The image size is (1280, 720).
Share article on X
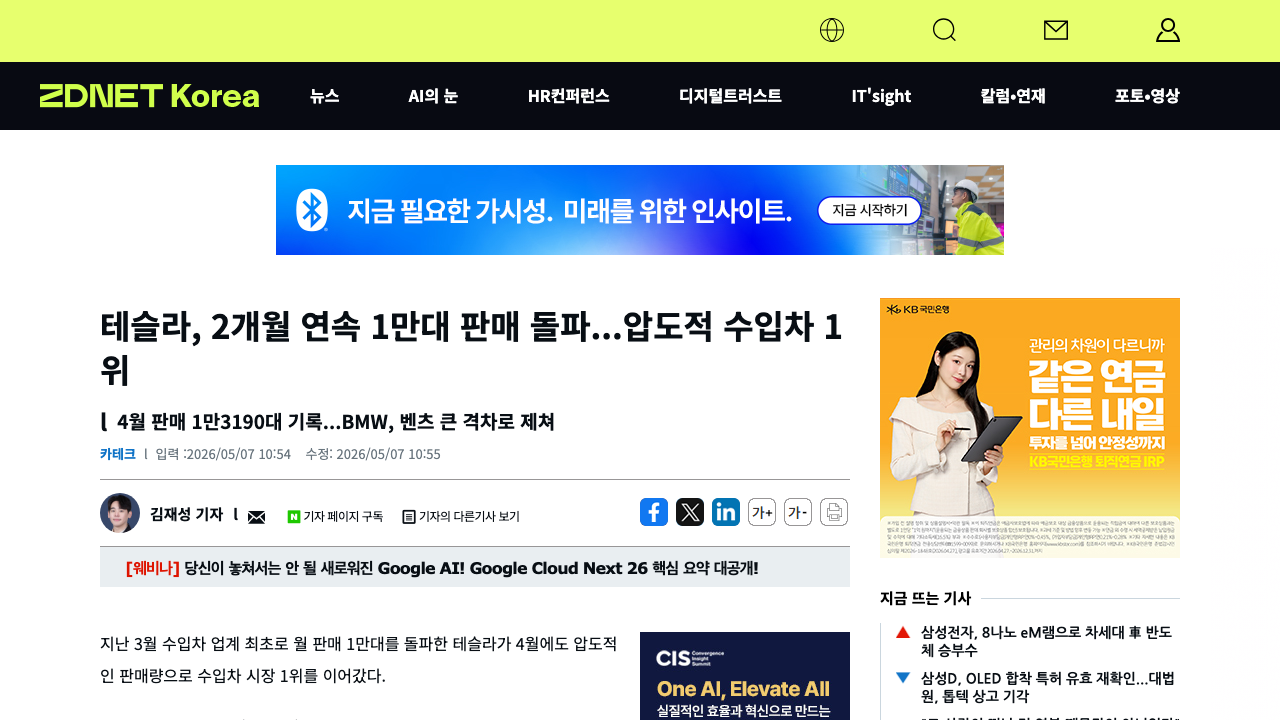[690, 512]
